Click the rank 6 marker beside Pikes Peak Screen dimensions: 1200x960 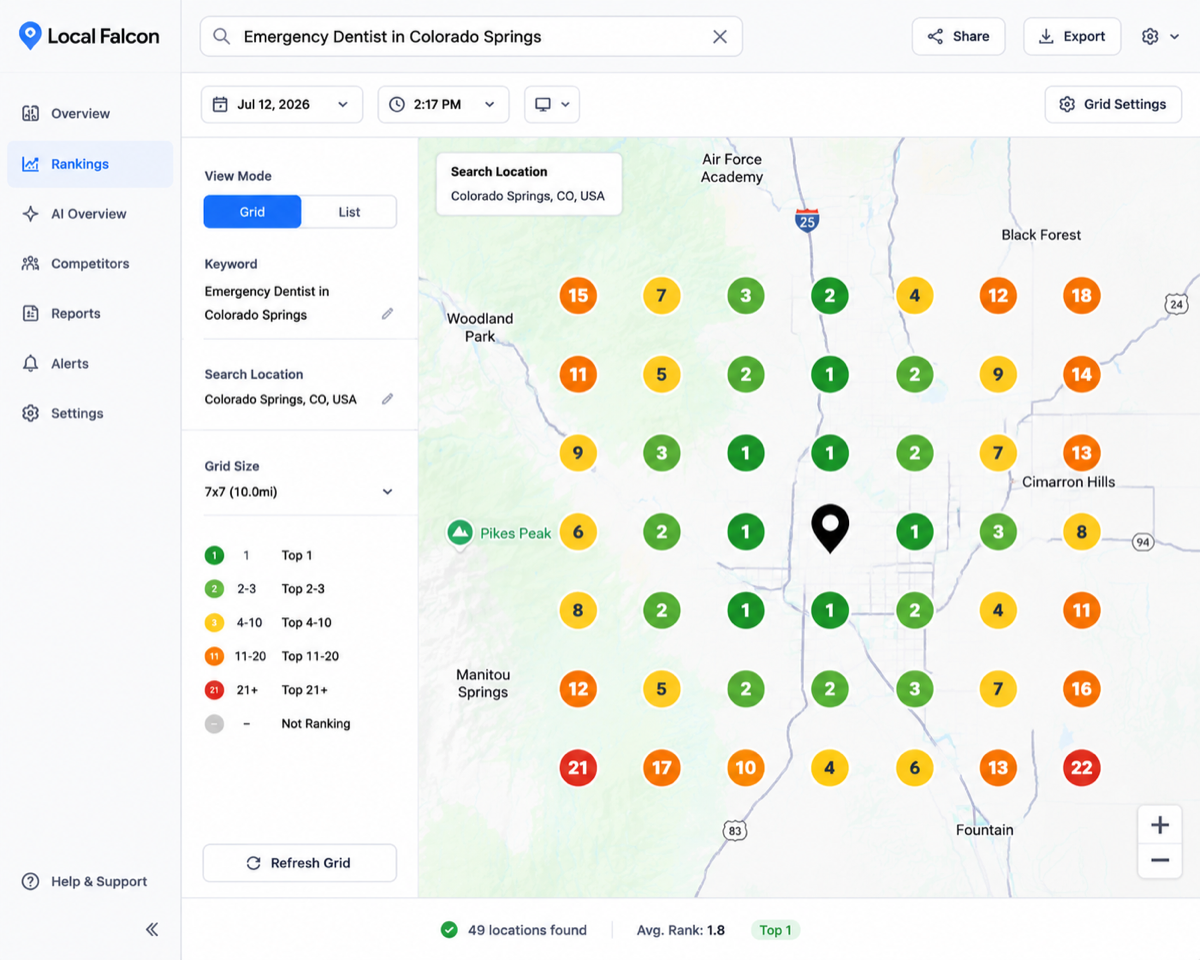point(578,532)
